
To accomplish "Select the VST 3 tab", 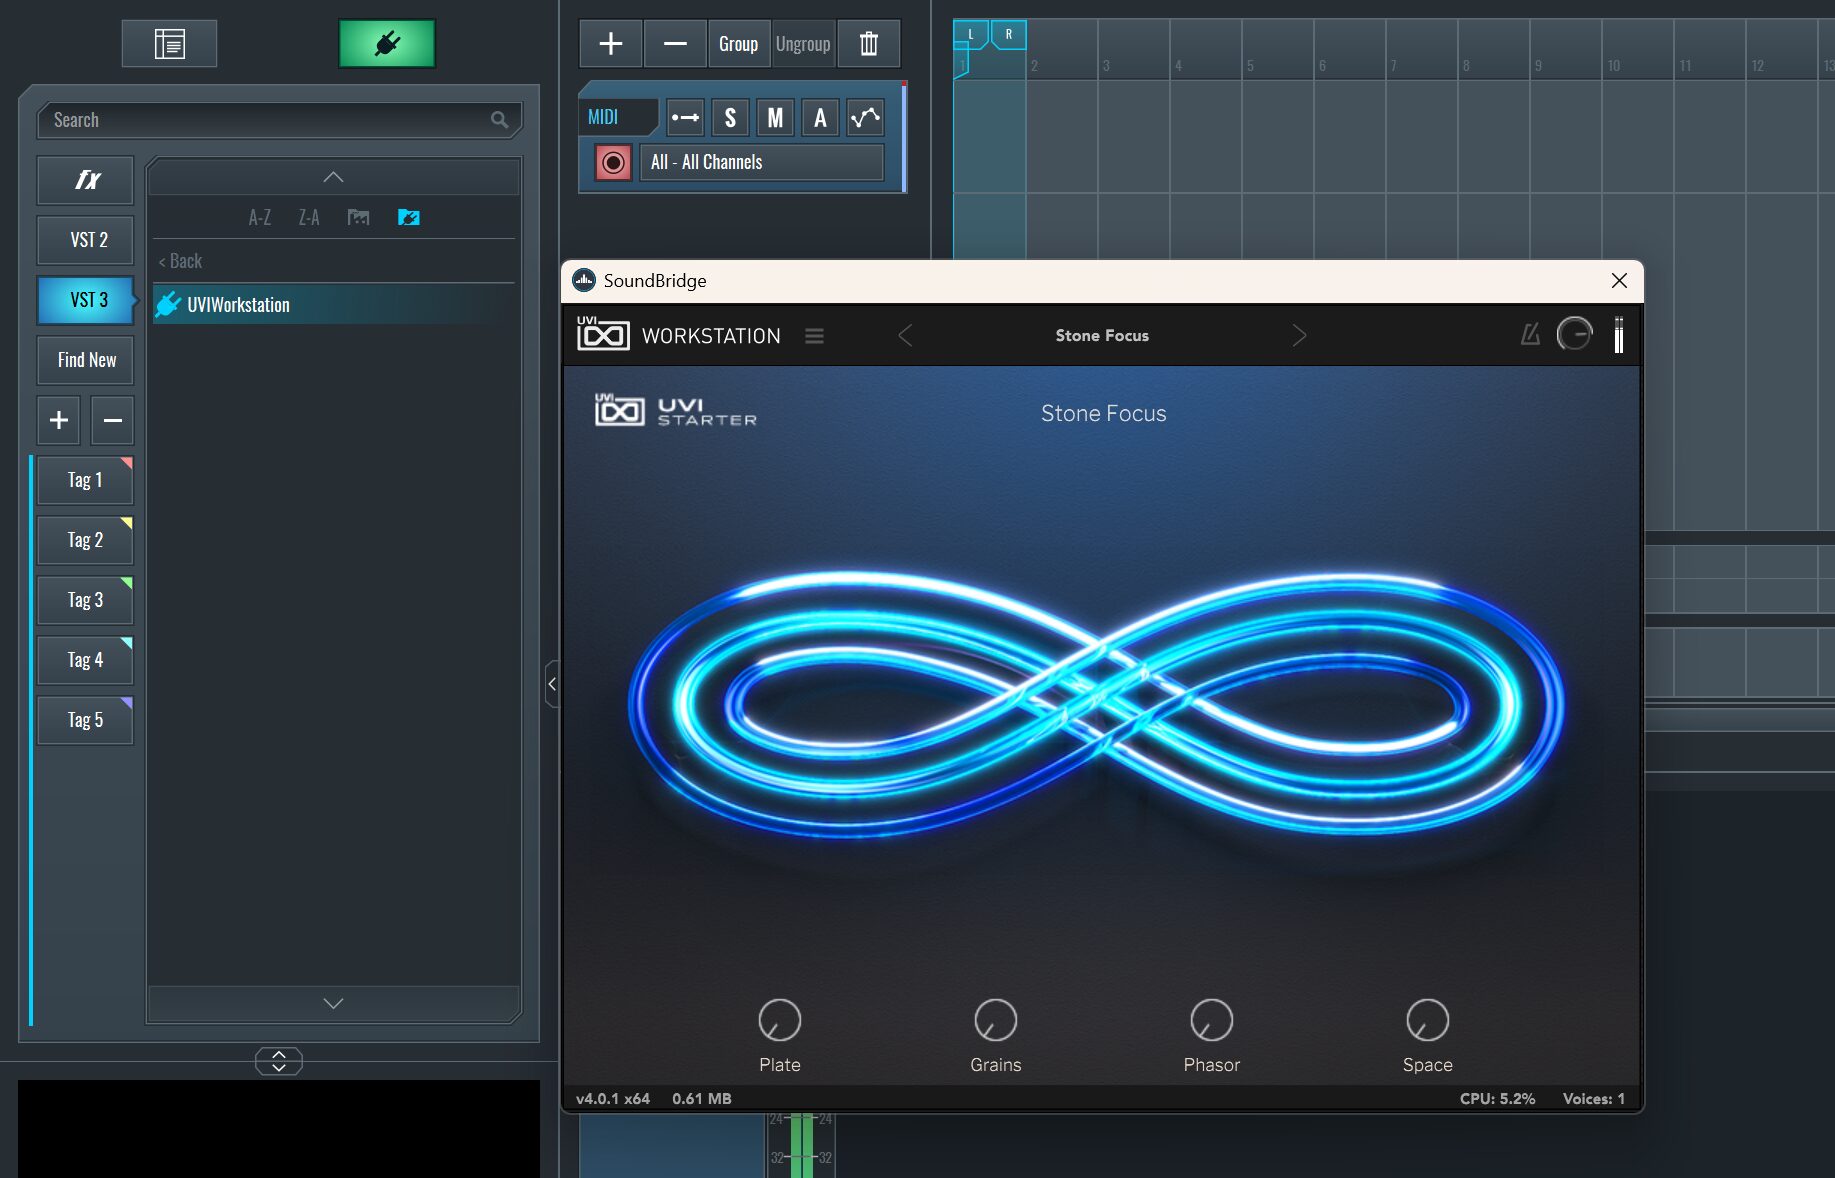I will coord(86,300).
